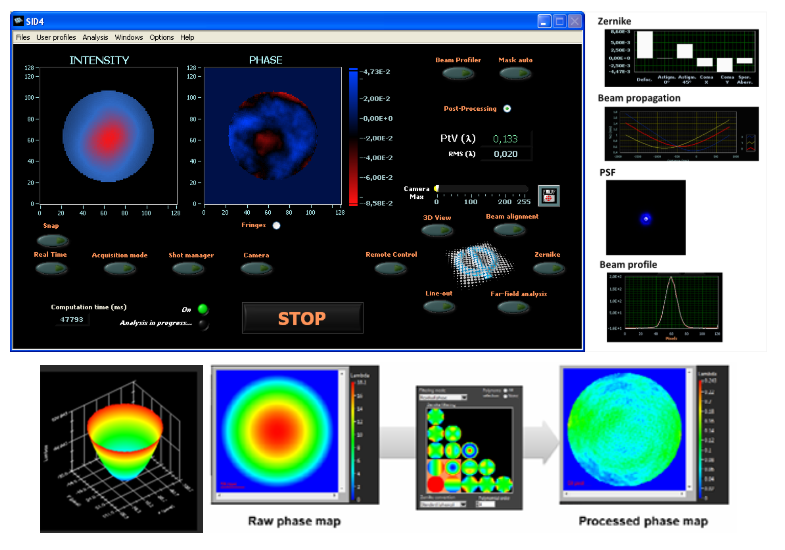Expand the Filtering mode dropdown

tap(443, 397)
